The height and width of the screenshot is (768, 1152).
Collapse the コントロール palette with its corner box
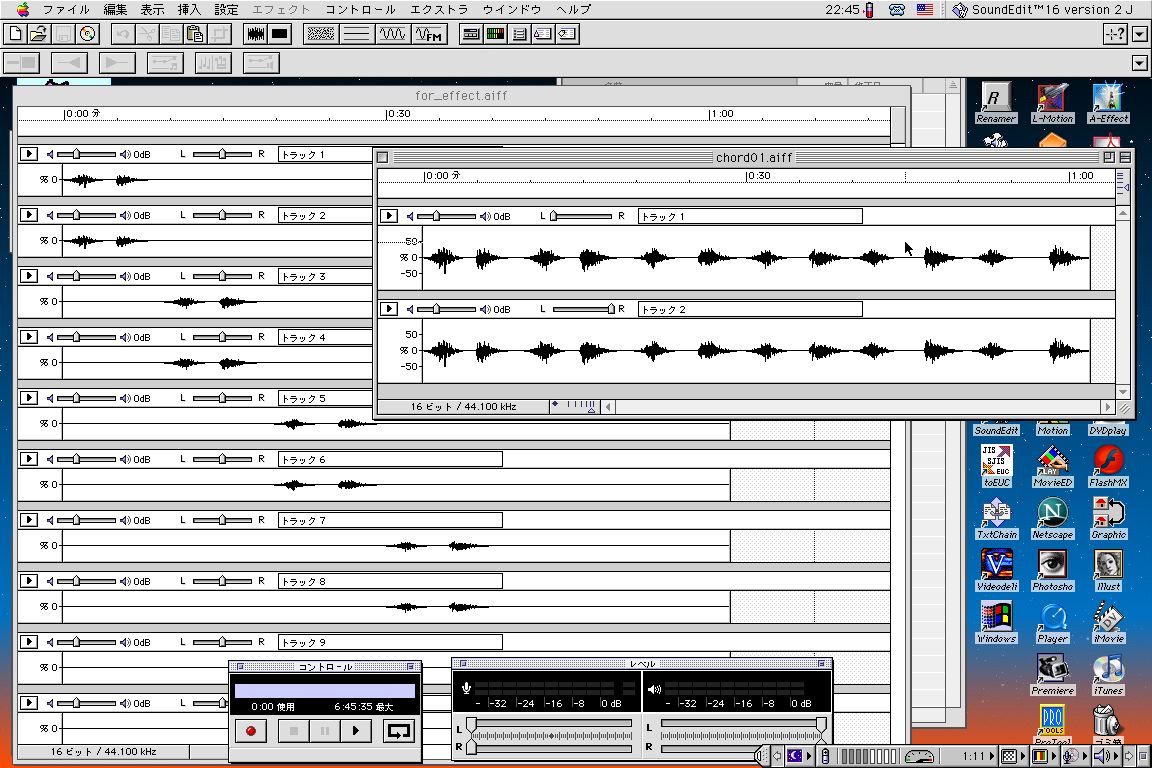pyautogui.click(x=411, y=667)
